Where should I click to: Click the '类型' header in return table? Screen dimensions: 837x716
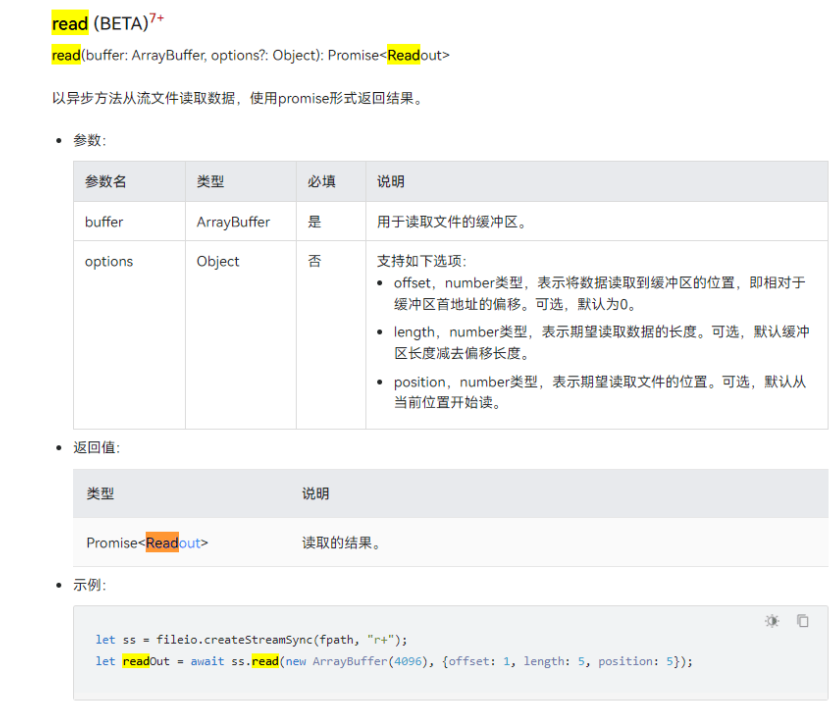point(100,493)
